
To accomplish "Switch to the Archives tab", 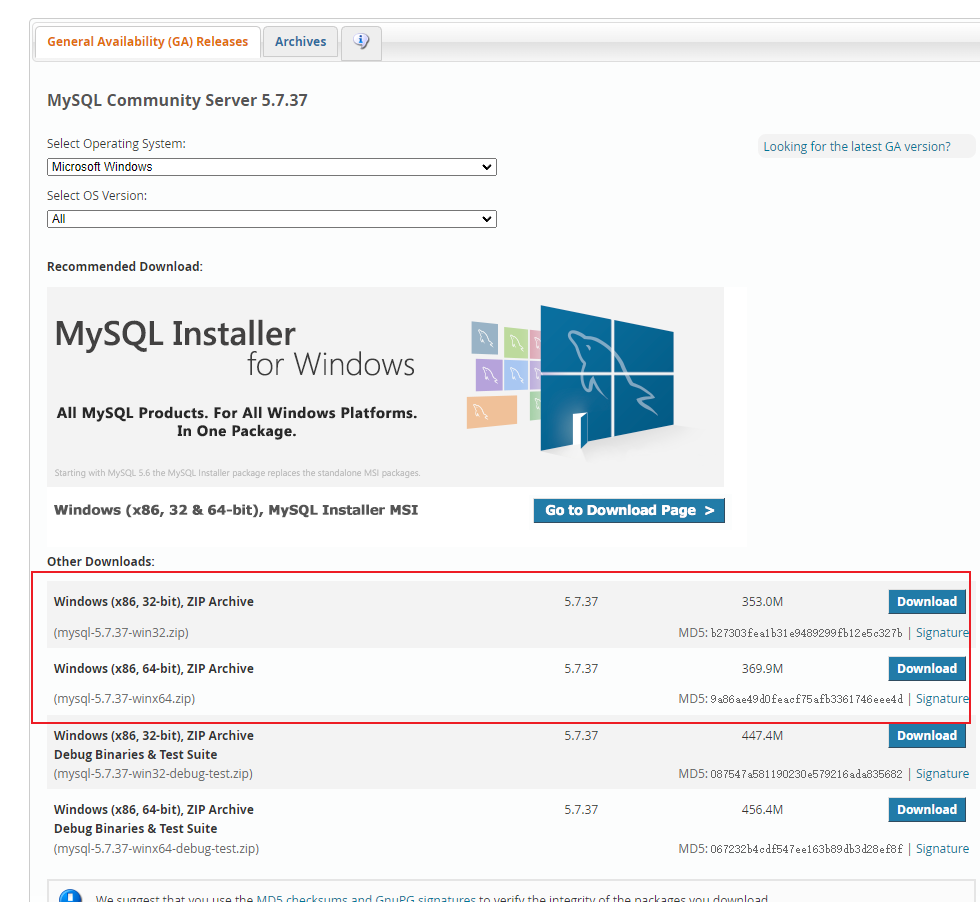I will pyautogui.click(x=301, y=42).
